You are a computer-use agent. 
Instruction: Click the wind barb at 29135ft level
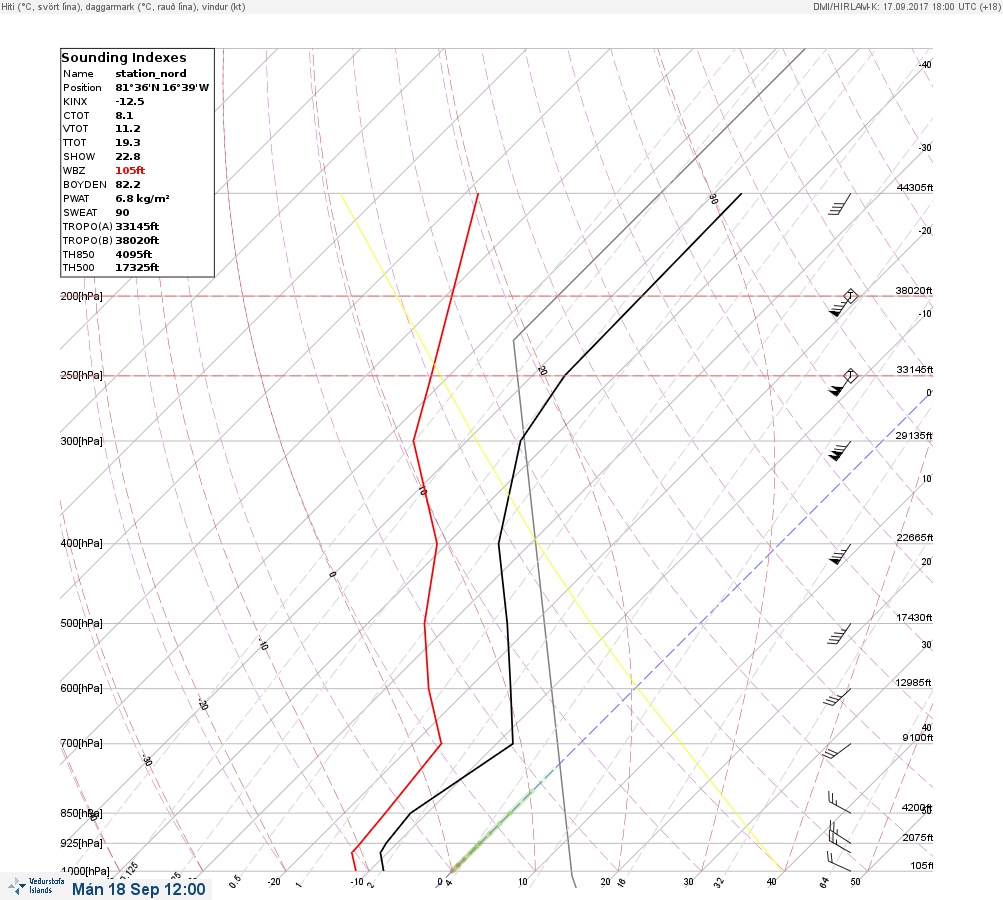click(839, 451)
